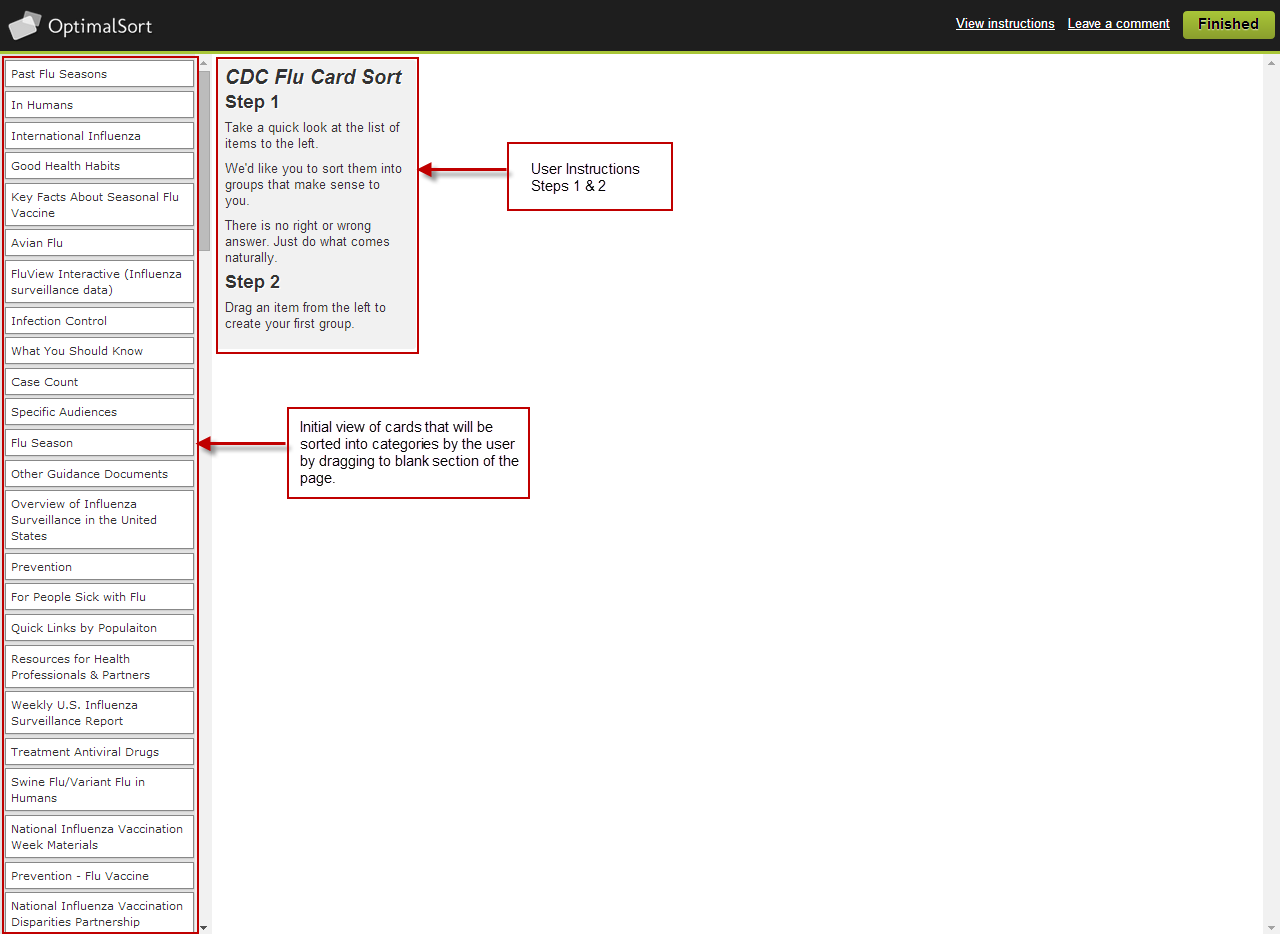
Task: Click the Infection Control card
Action: 99,321
